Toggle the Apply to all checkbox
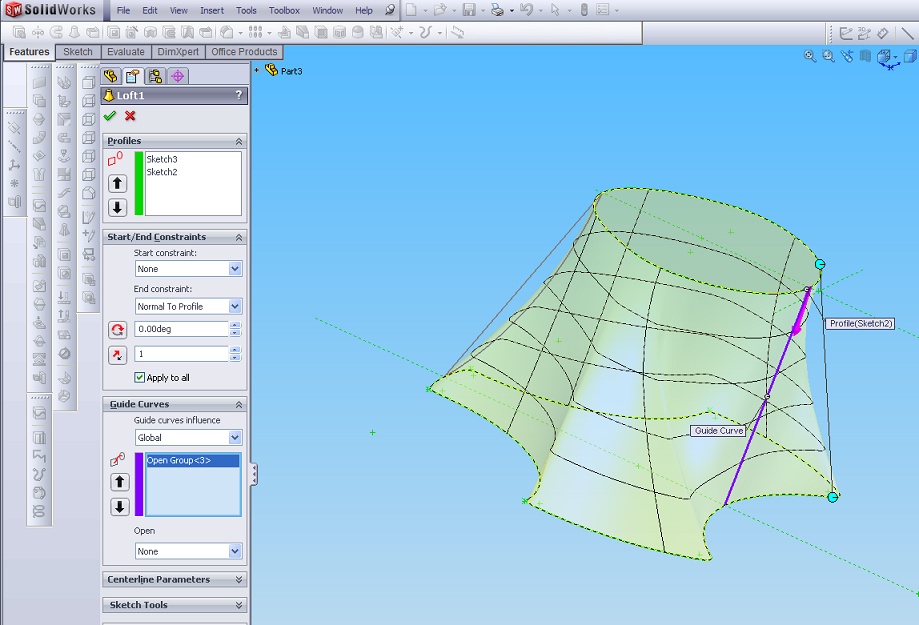Viewport: 919px width, 625px height. pyautogui.click(x=139, y=377)
